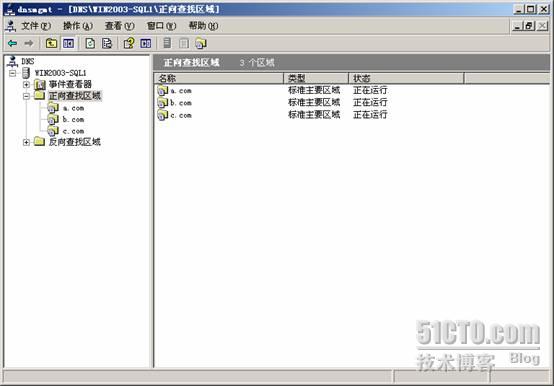
Task: Click the grayed server icon in toolbar
Action: pos(167,43)
